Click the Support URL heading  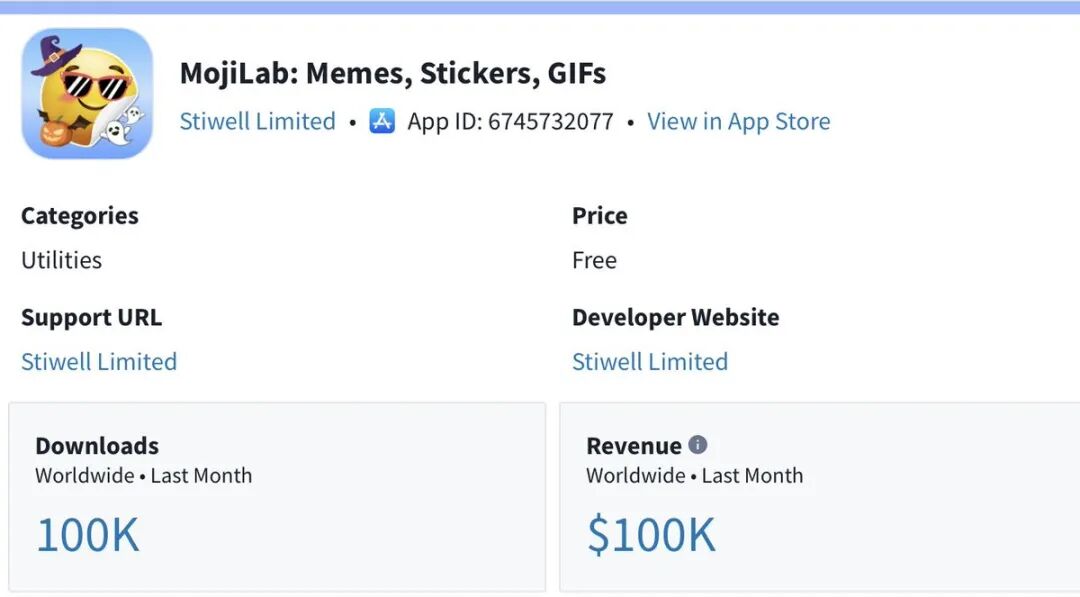click(x=91, y=318)
